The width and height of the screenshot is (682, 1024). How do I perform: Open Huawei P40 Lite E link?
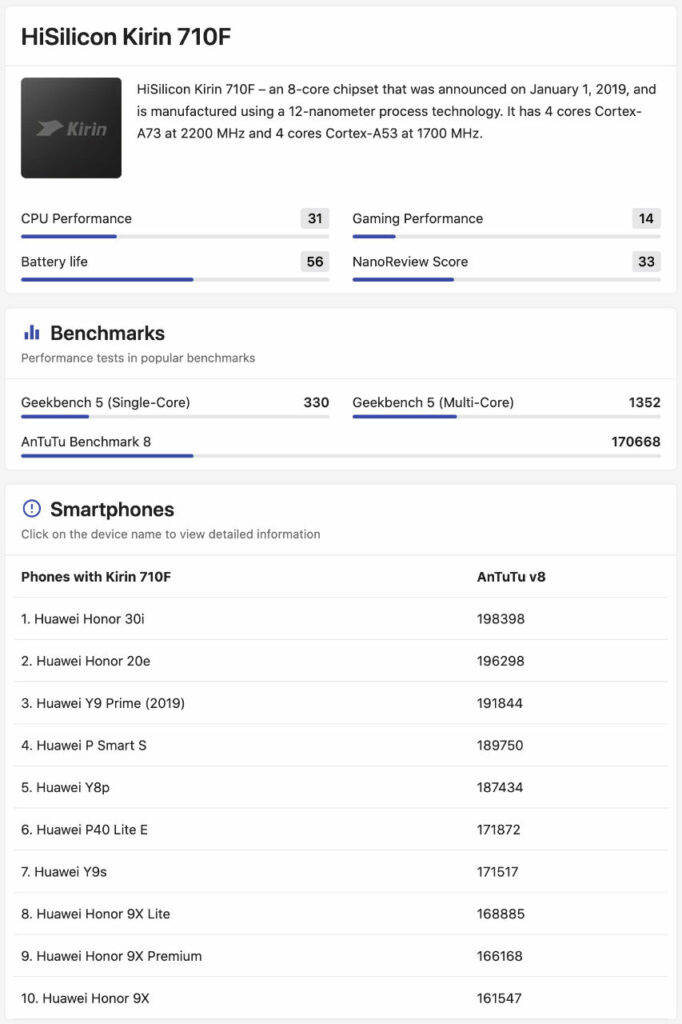tap(91, 829)
